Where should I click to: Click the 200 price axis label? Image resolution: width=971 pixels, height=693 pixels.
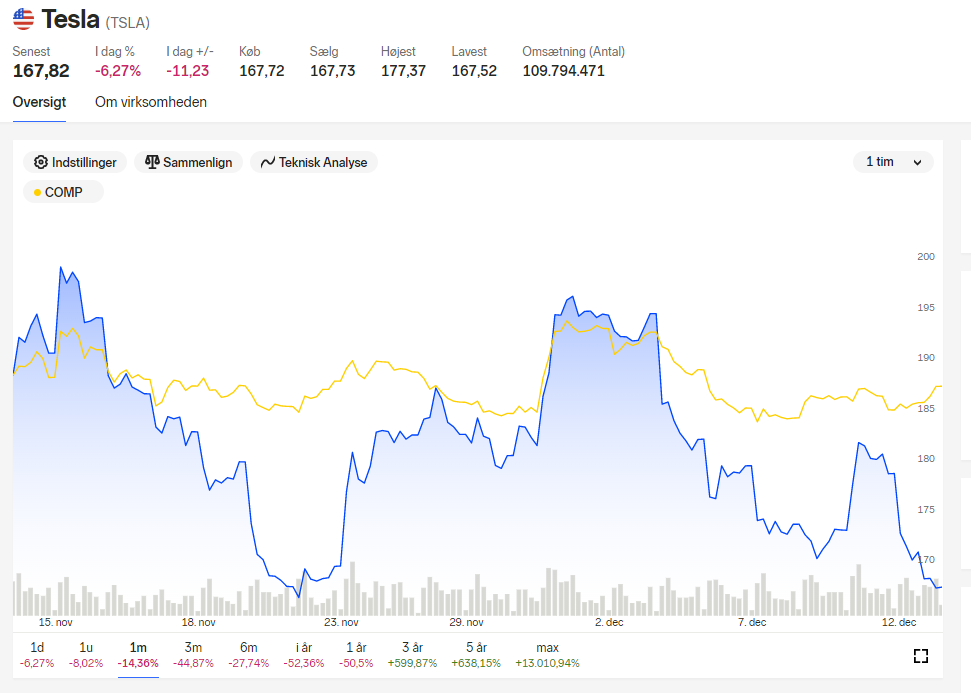pyautogui.click(x=926, y=256)
